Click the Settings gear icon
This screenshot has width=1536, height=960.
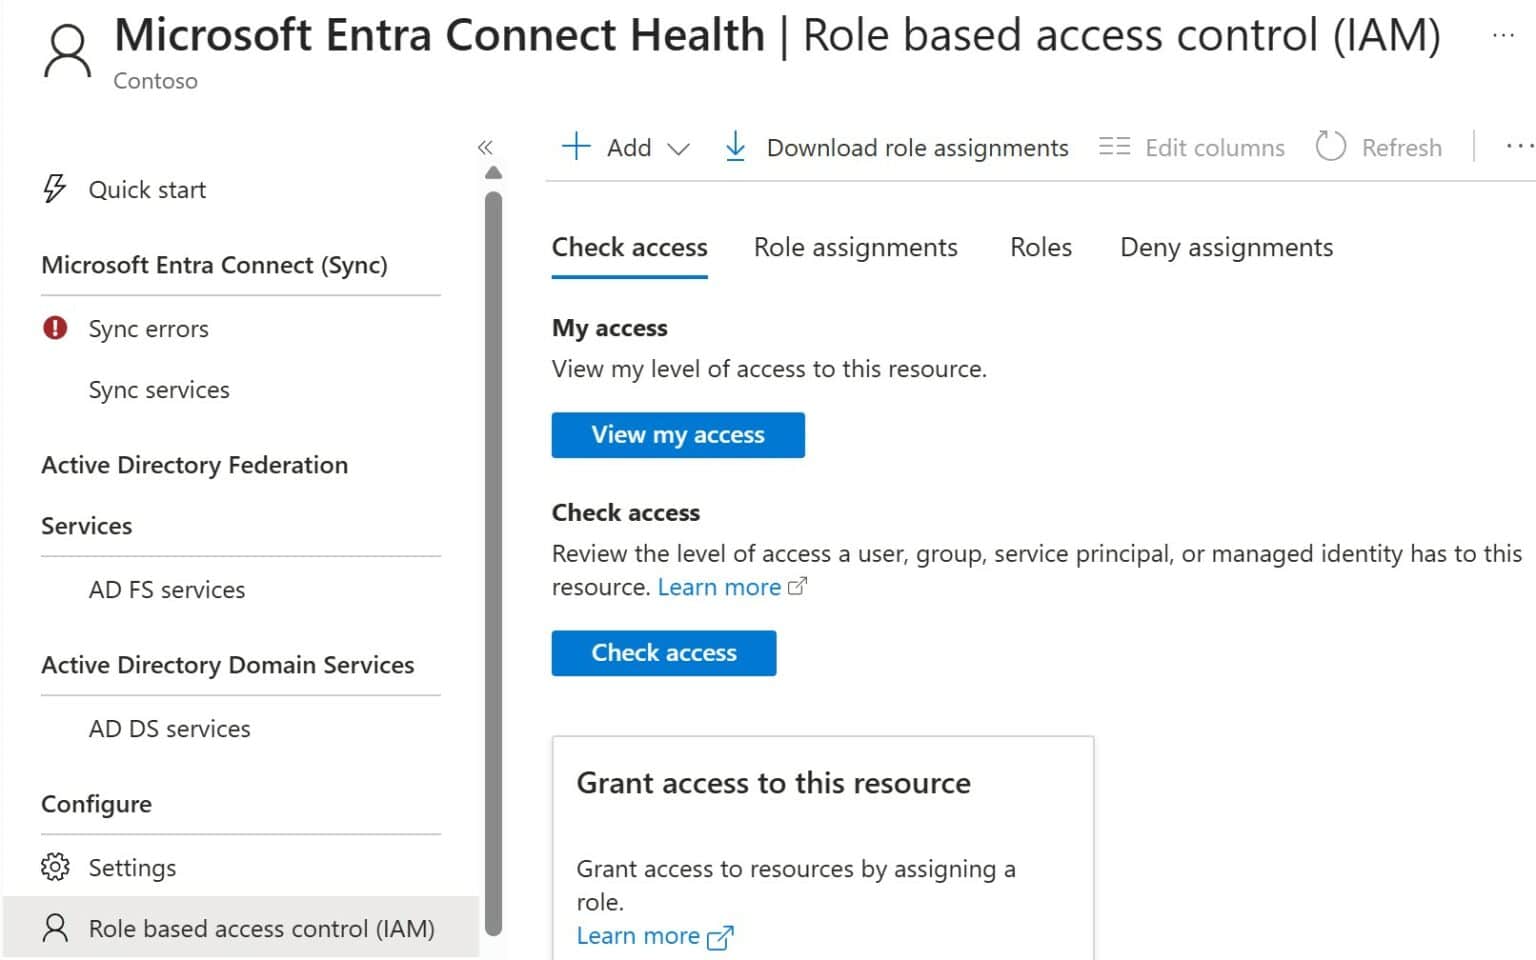55,867
